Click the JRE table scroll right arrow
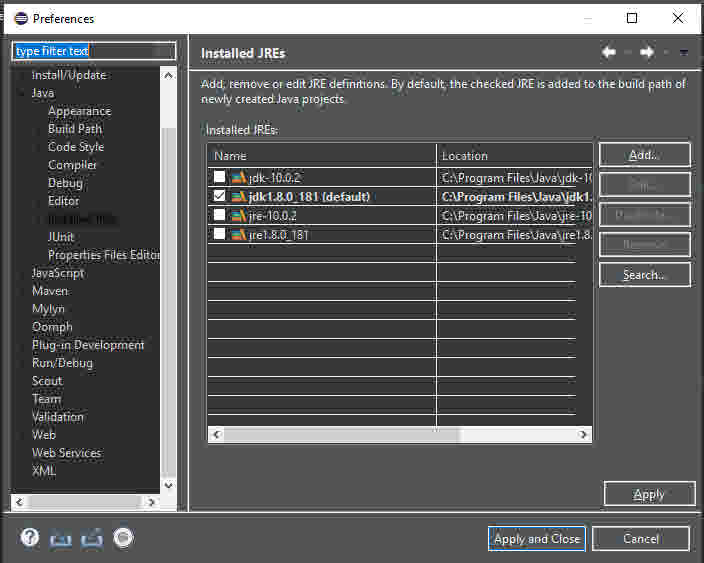 583,434
